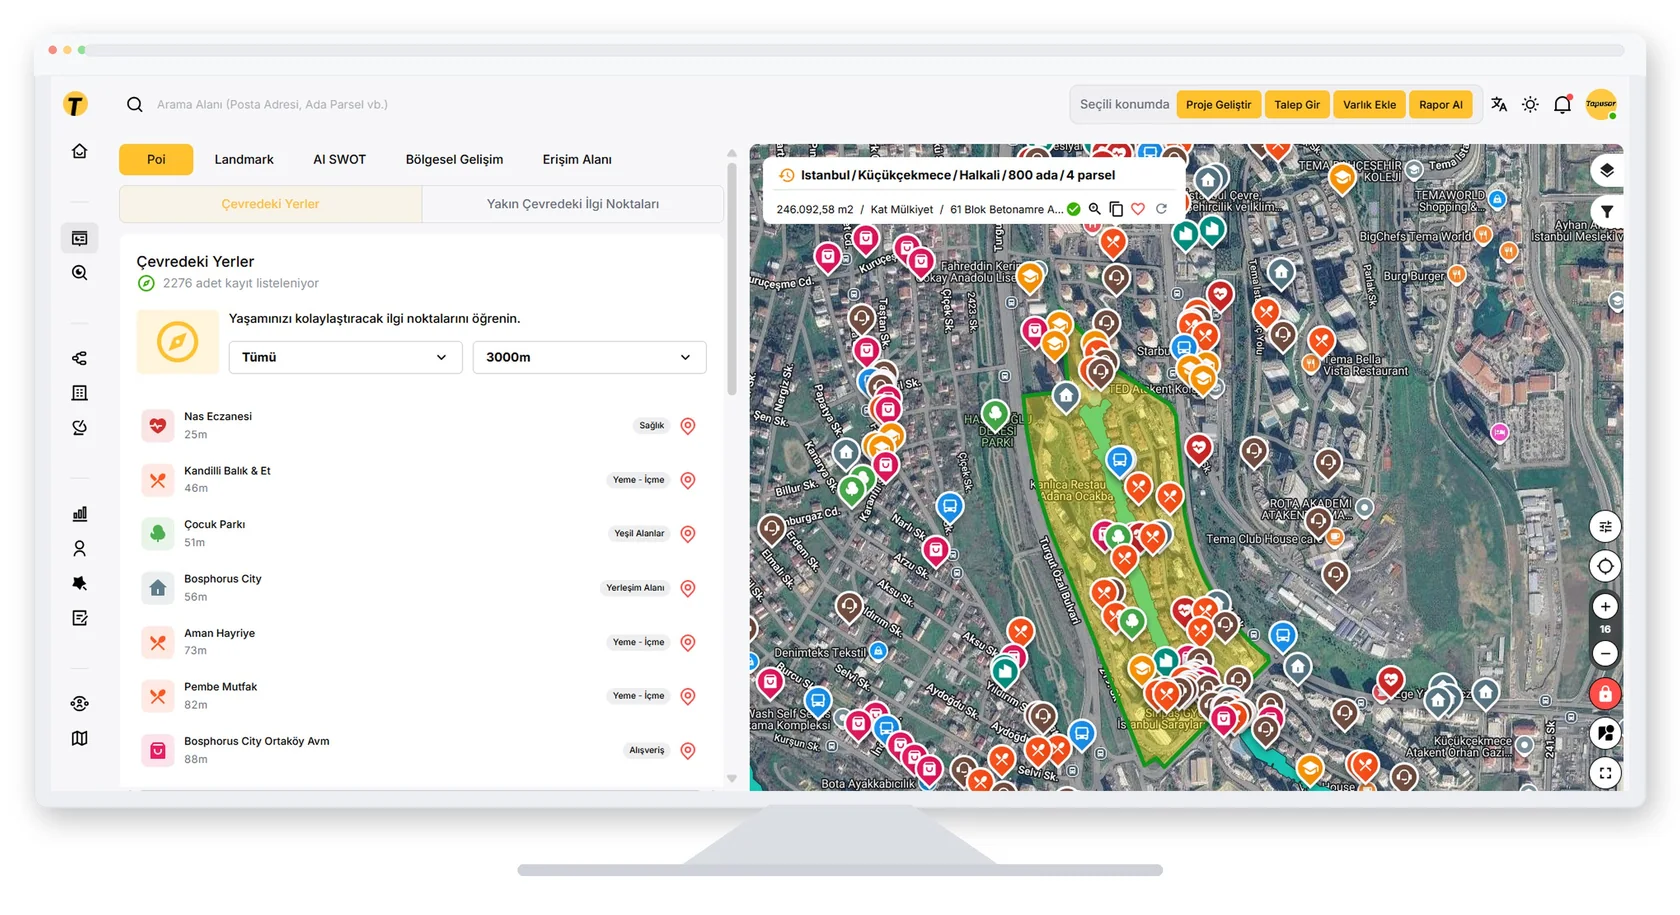This screenshot has height=915, width=1680.
Task: Toggle the red map lock button
Action: pos(1605,693)
